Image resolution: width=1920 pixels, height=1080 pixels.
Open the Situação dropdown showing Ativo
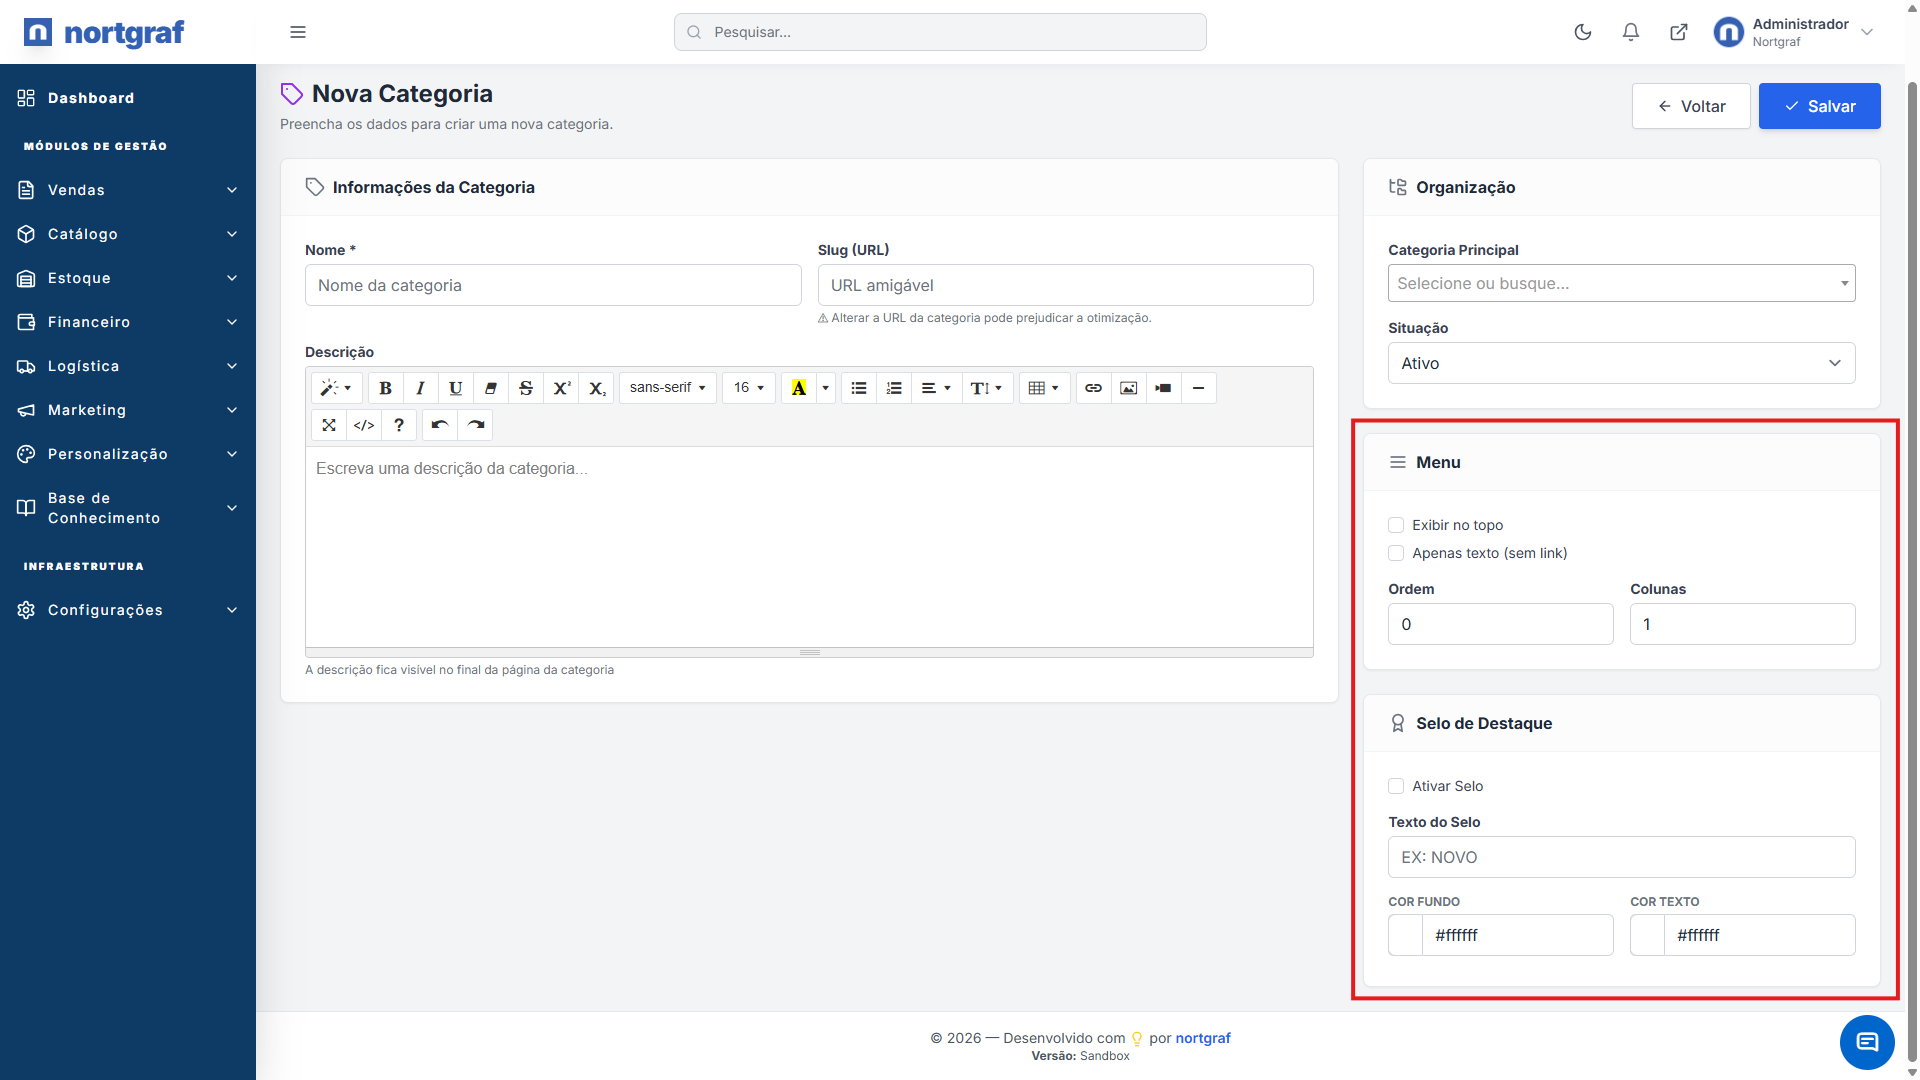click(1621, 363)
